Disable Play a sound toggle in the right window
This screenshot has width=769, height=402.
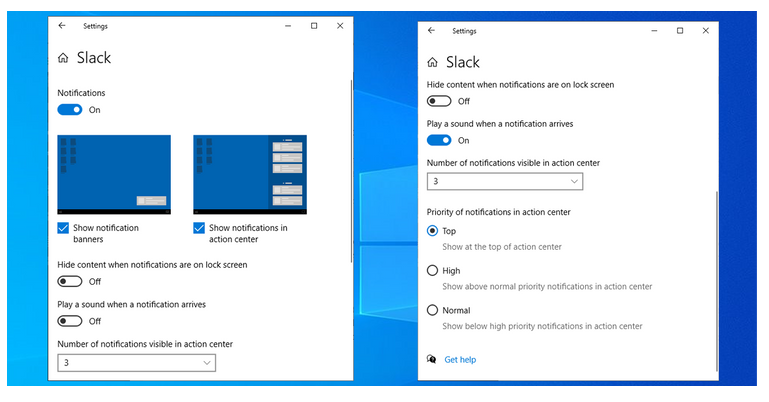[439, 140]
